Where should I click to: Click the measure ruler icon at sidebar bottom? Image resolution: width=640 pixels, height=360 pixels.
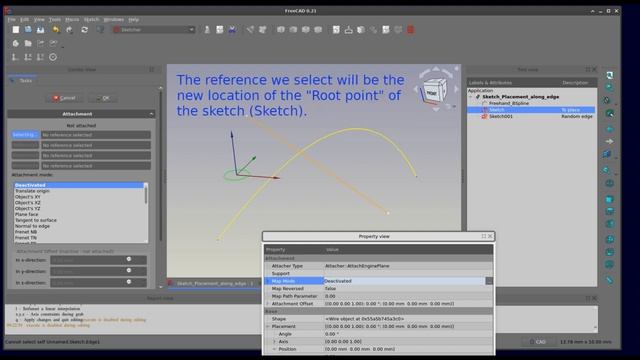click(609, 280)
